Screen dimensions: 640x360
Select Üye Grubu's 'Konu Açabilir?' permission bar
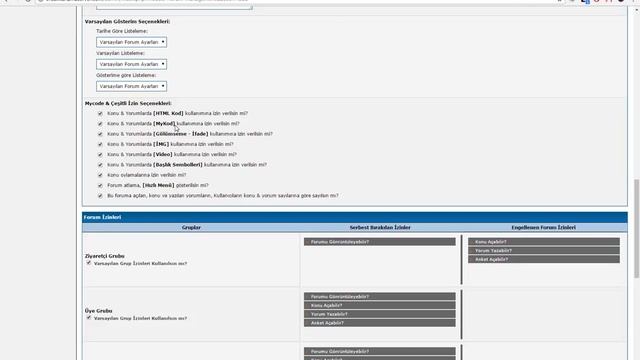coord(380,305)
